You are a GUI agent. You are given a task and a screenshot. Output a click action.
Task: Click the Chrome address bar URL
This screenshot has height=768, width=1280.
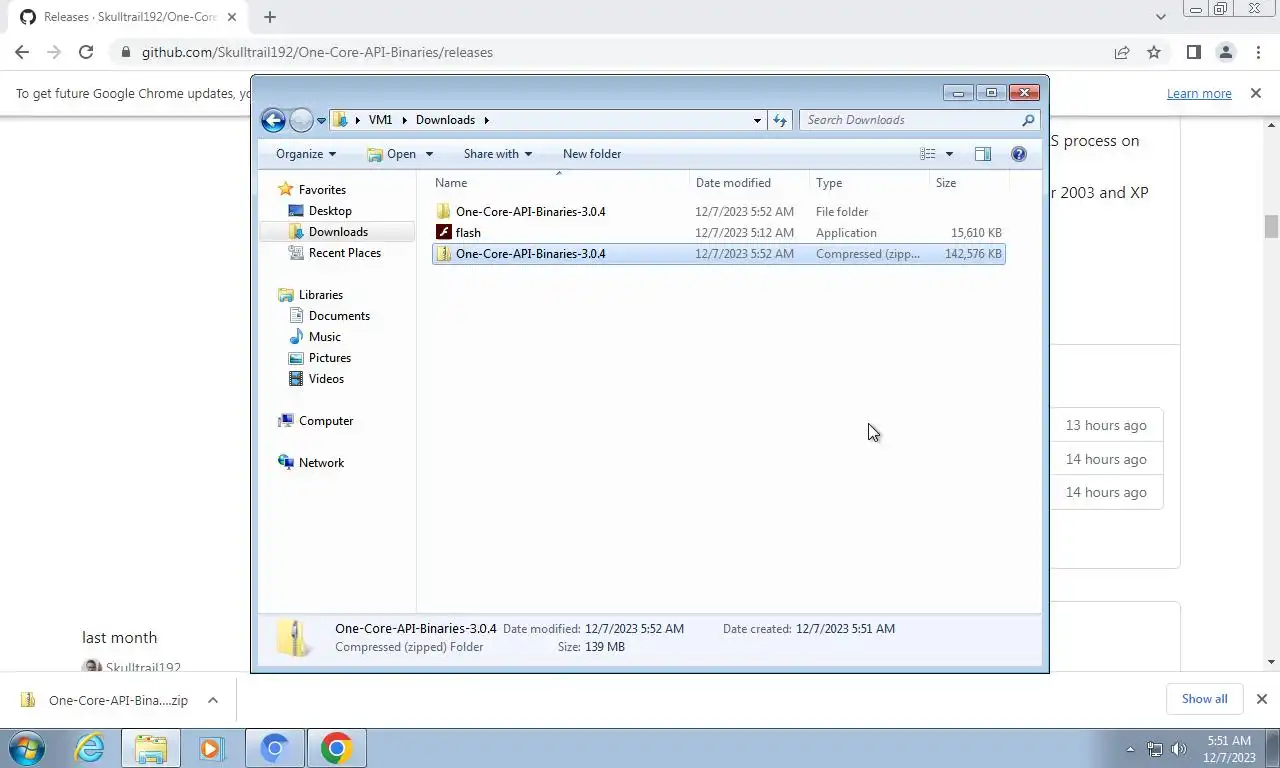click(x=317, y=52)
